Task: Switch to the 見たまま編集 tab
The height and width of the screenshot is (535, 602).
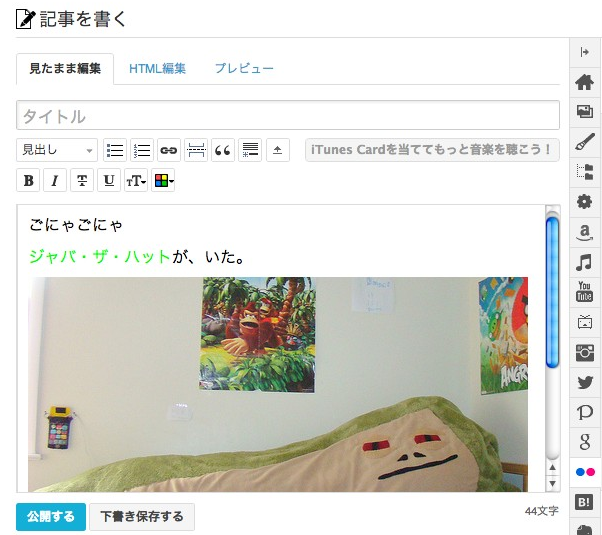Action: [65, 69]
